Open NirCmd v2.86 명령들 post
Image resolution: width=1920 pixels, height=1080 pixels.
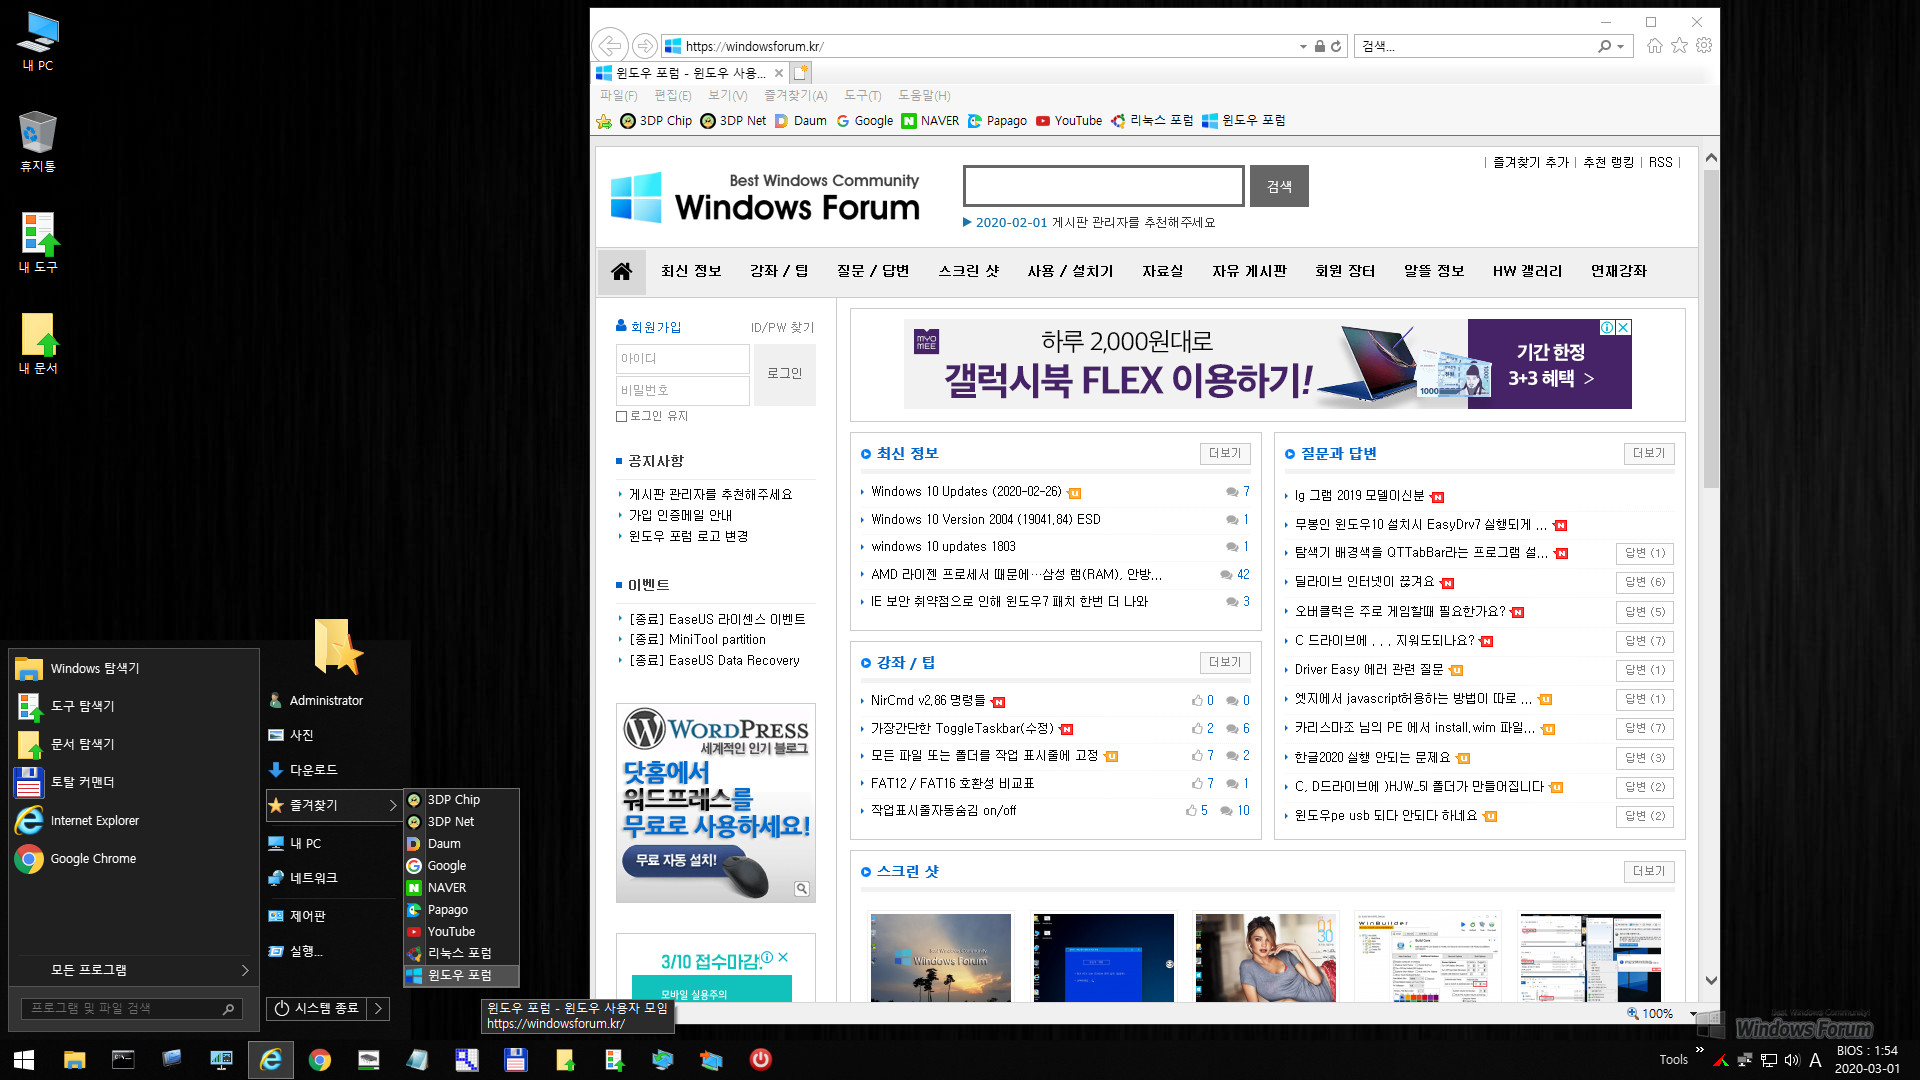[927, 701]
